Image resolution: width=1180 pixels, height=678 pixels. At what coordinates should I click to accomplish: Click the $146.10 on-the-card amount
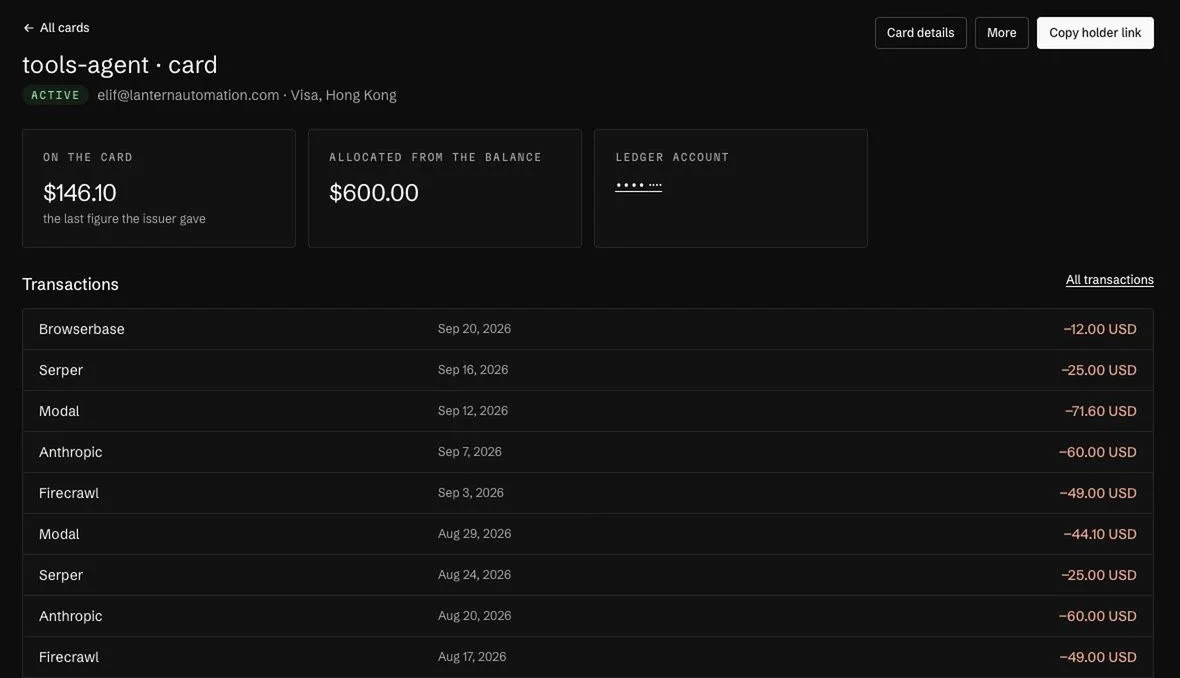(80, 193)
